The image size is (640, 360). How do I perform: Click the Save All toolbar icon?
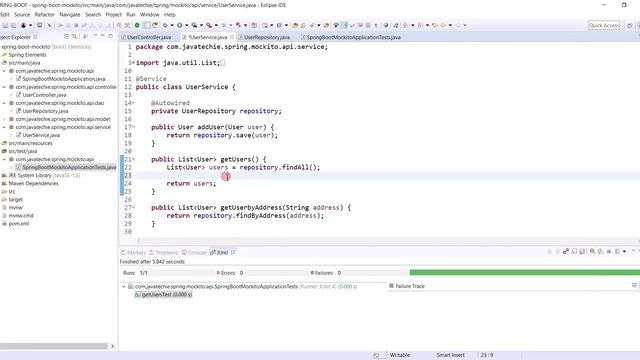point(13,25)
